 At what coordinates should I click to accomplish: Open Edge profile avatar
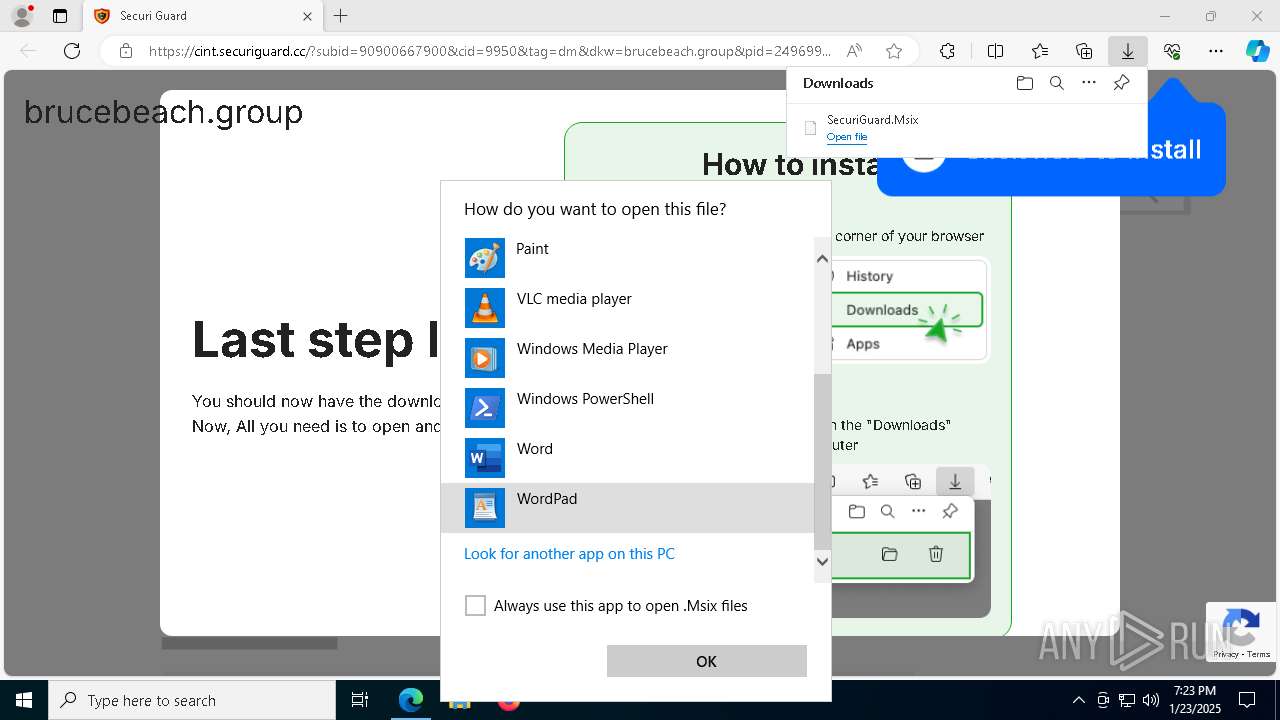pos(22,16)
